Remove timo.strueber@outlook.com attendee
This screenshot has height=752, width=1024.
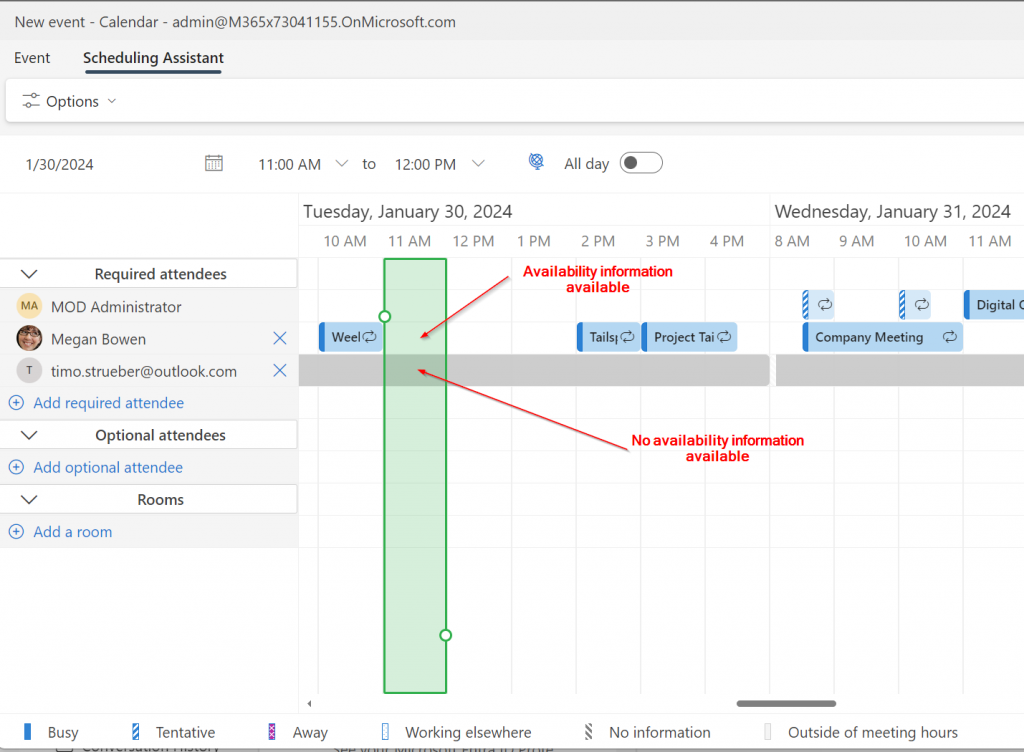pyautogui.click(x=280, y=371)
